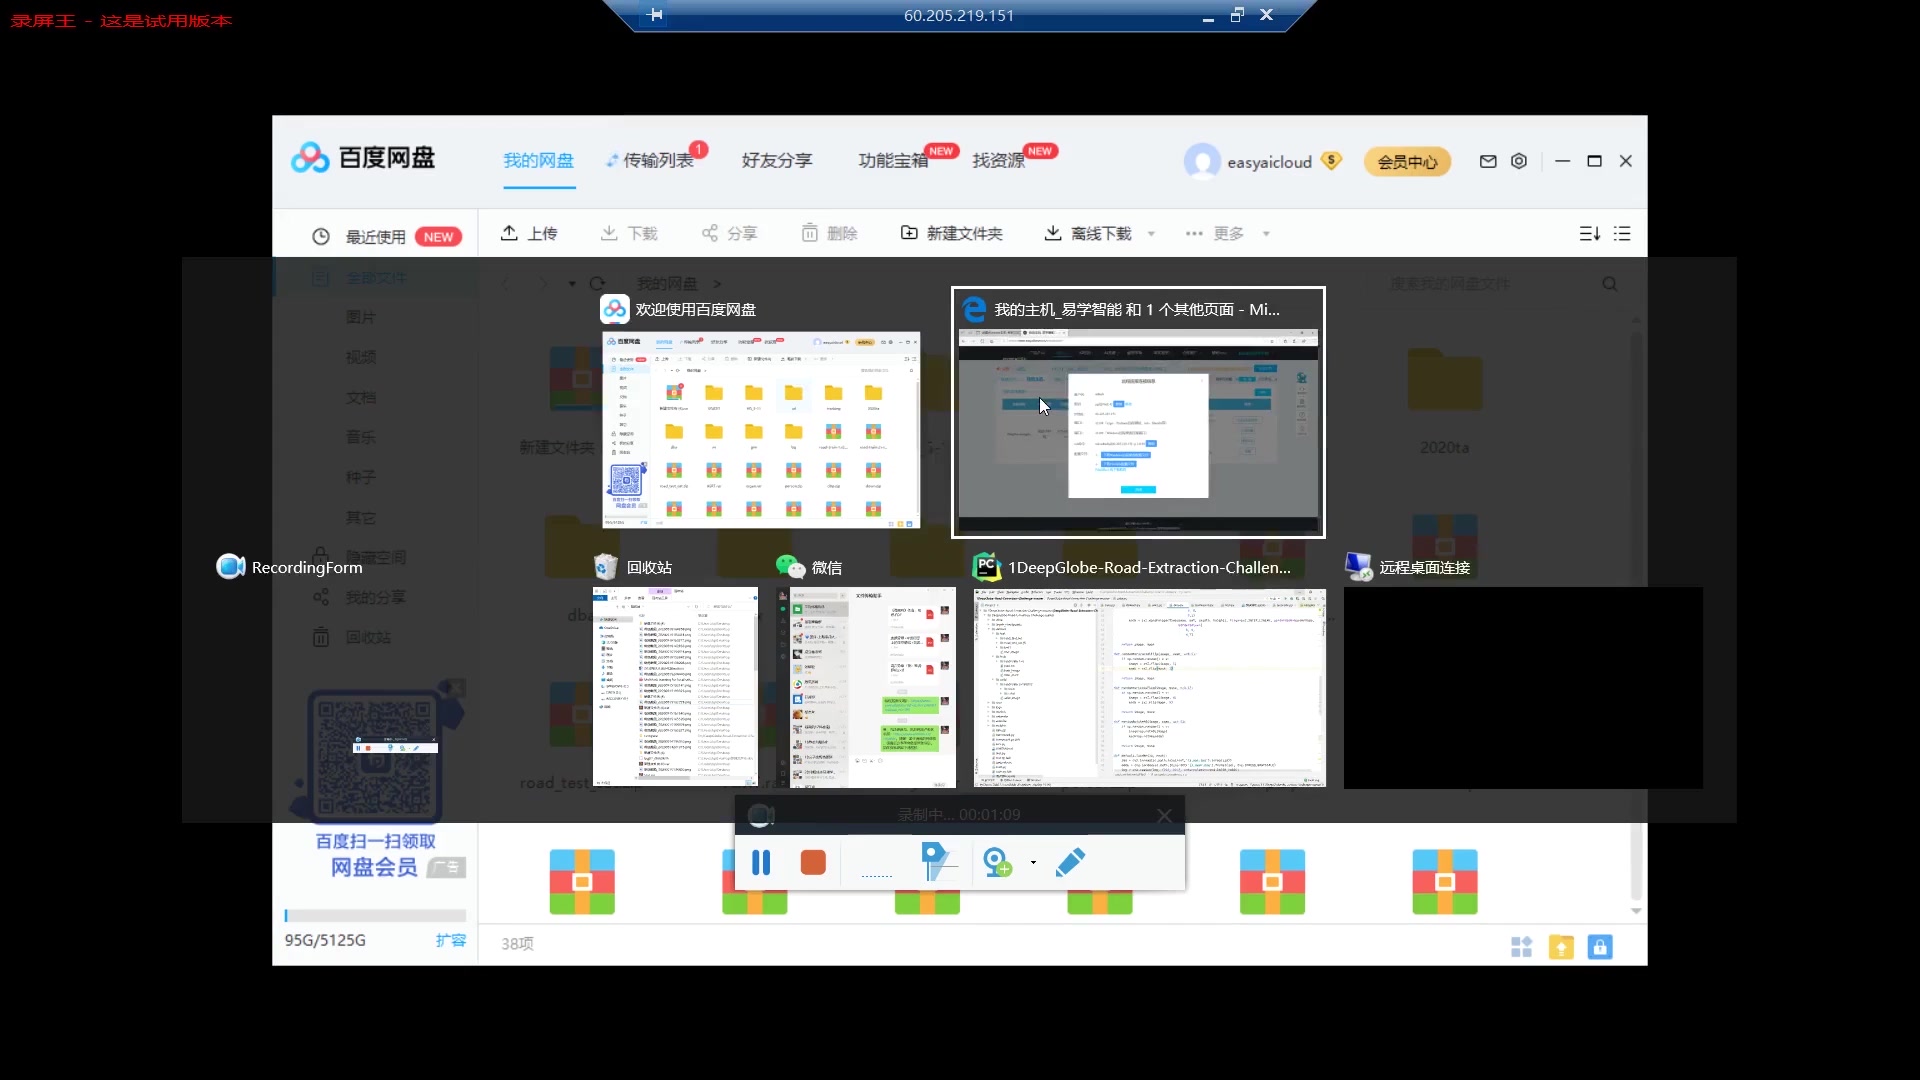1920x1080 pixels.
Task: Expand the webcam dropdown arrow on recorder
Action: click(1033, 862)
